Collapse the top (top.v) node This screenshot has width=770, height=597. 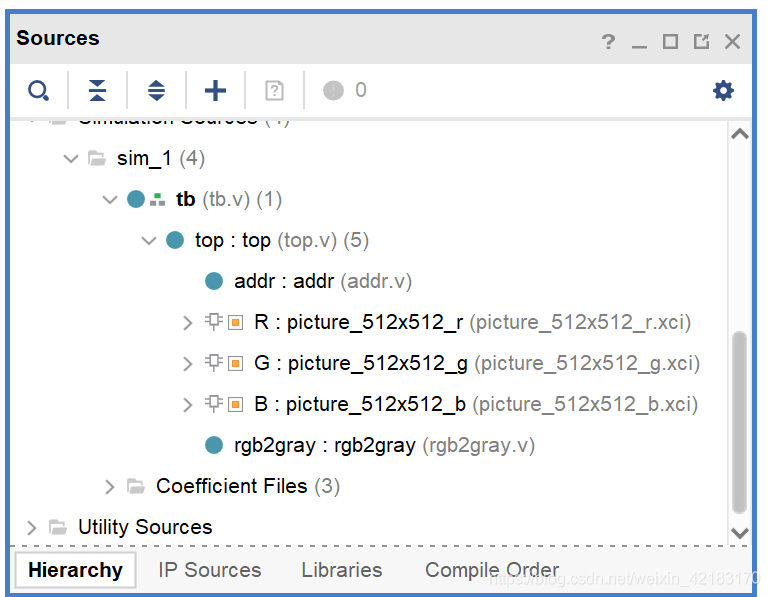coord(149,241)
